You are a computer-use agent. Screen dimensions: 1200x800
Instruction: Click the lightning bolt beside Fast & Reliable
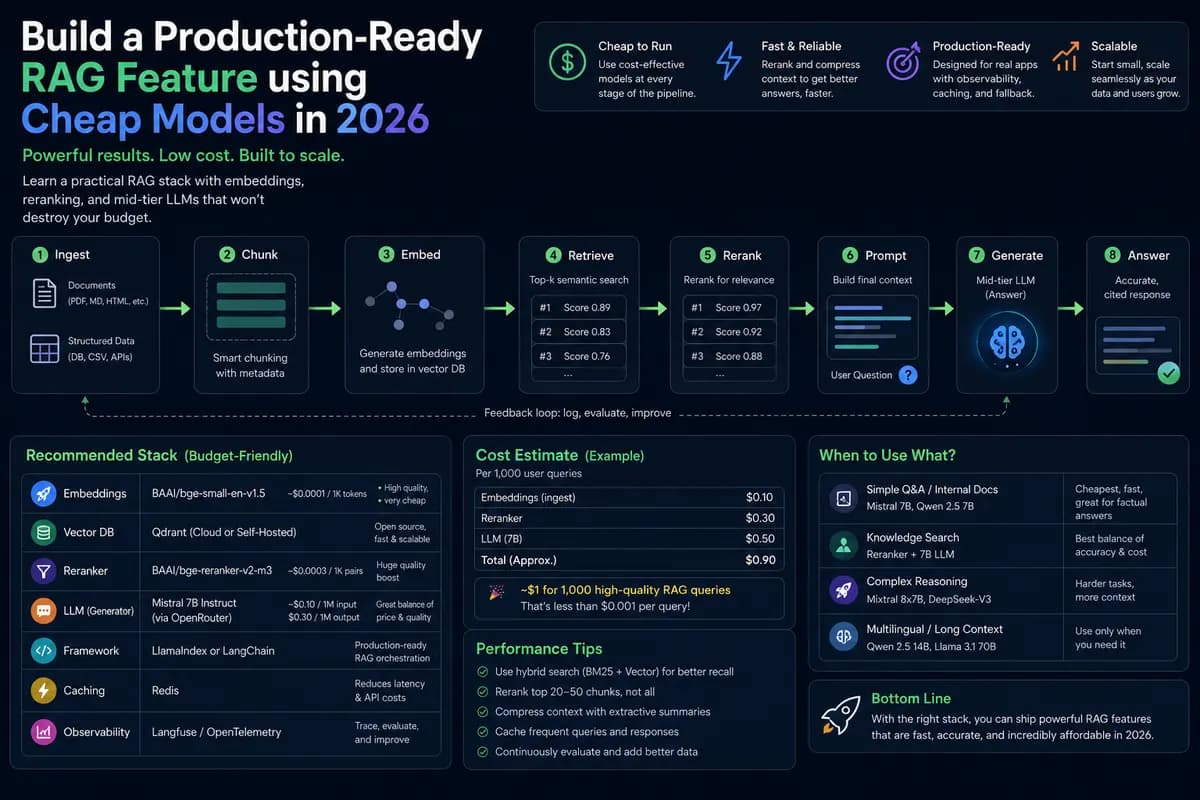(x=730, y=62)
